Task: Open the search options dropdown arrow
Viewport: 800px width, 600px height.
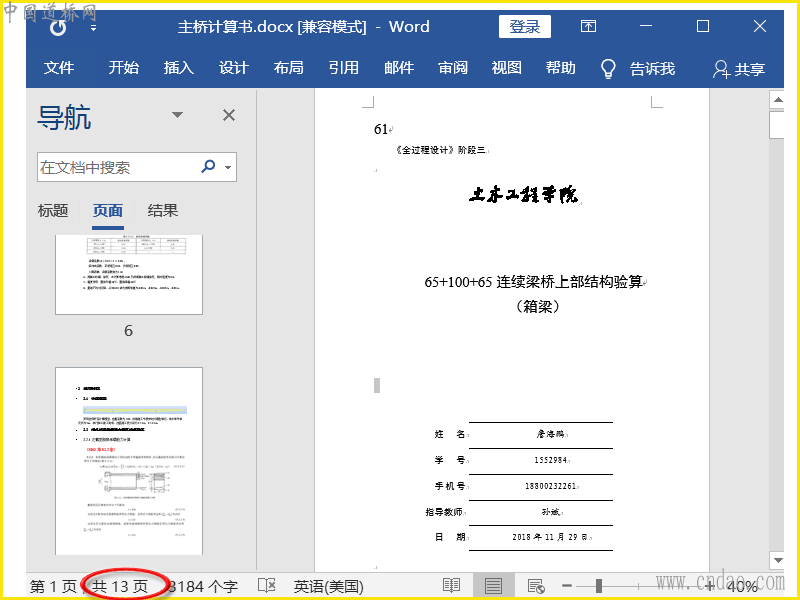Action: 229,167
